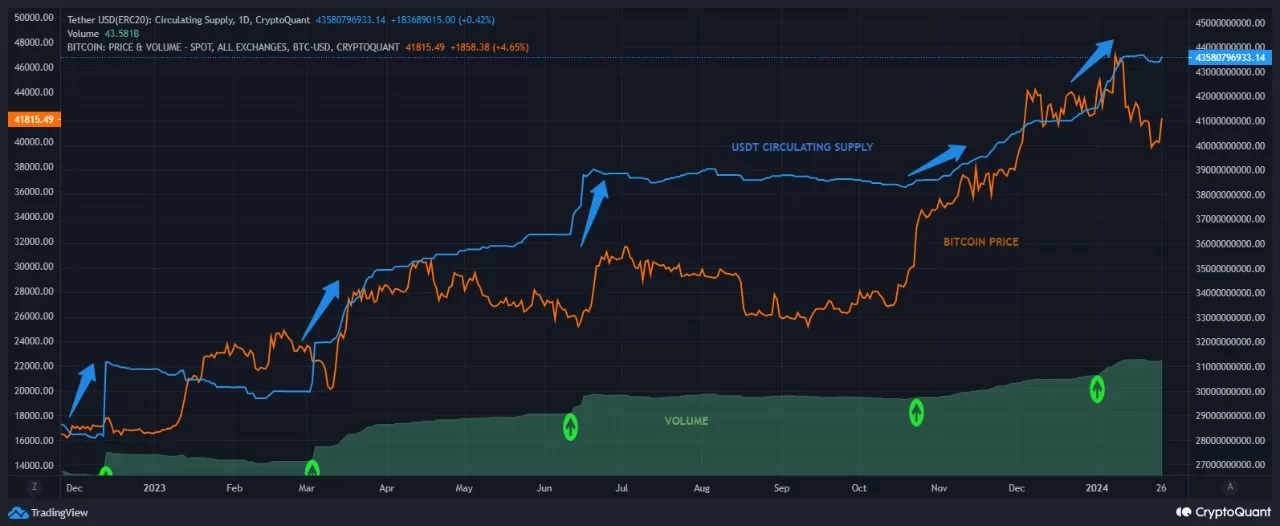Toggle the A auto-scale button on the right axis
This screenshot has width=1280, height=526.
point(1230,486)
